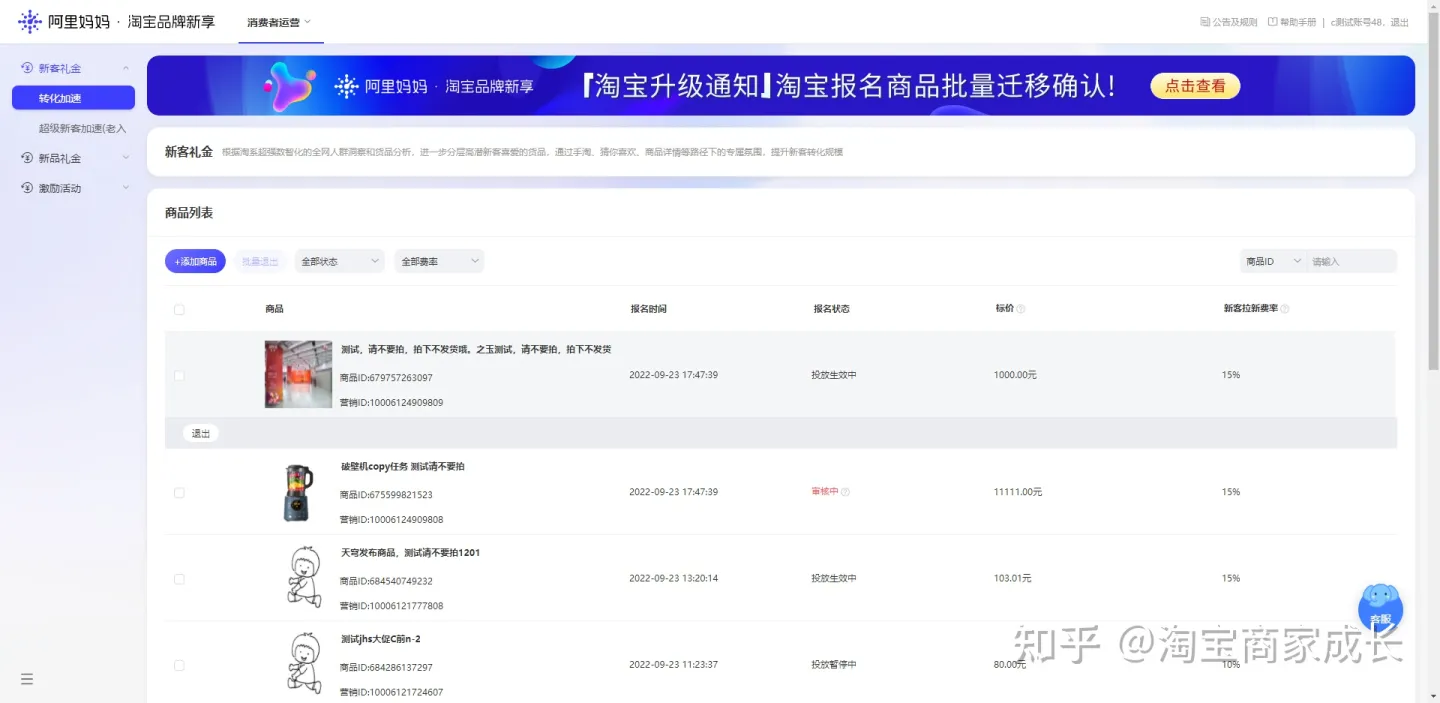Viewport: 1440px width, 703px height.
Task: Open the 消费者运营 dropdown in top nav
Action: click(x=279, y=22)
